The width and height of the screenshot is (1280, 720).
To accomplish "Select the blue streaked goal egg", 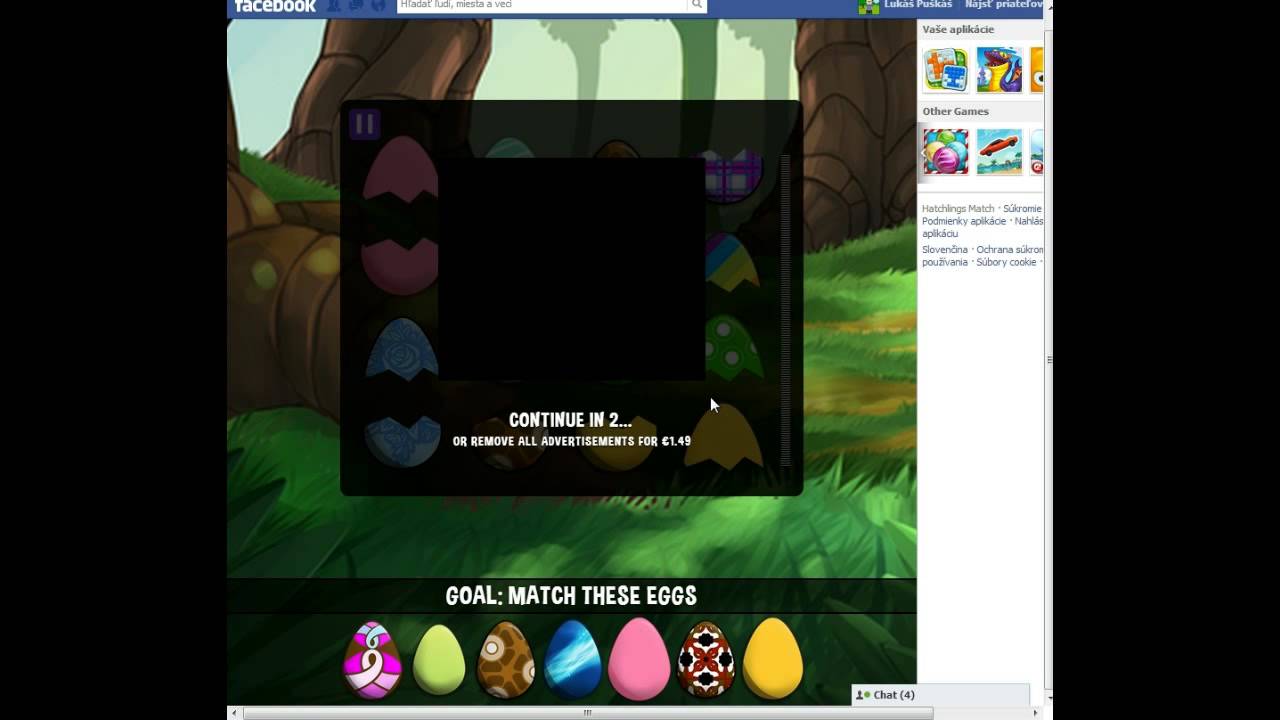I will point(572,659).
